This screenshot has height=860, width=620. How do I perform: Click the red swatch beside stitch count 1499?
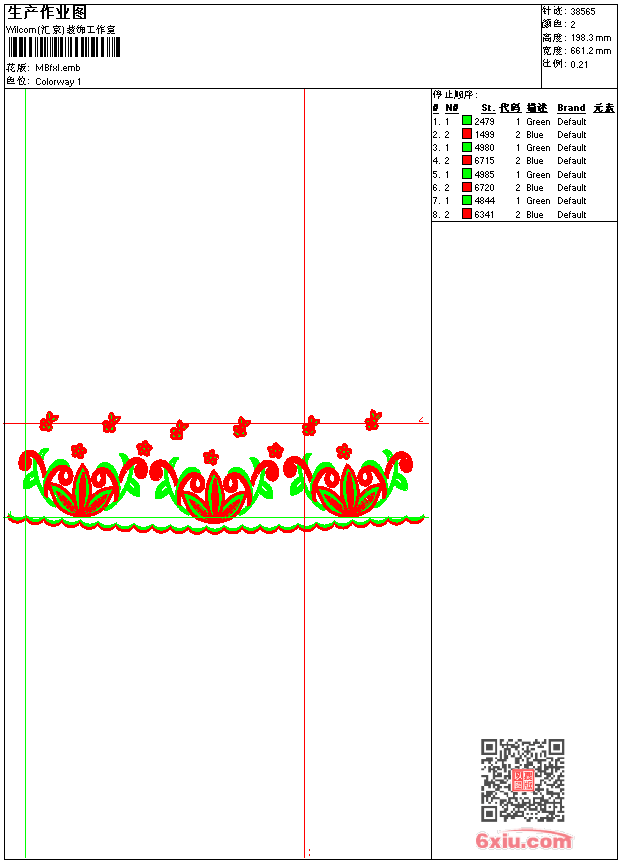pyautogui.click(x=467, y=134)
